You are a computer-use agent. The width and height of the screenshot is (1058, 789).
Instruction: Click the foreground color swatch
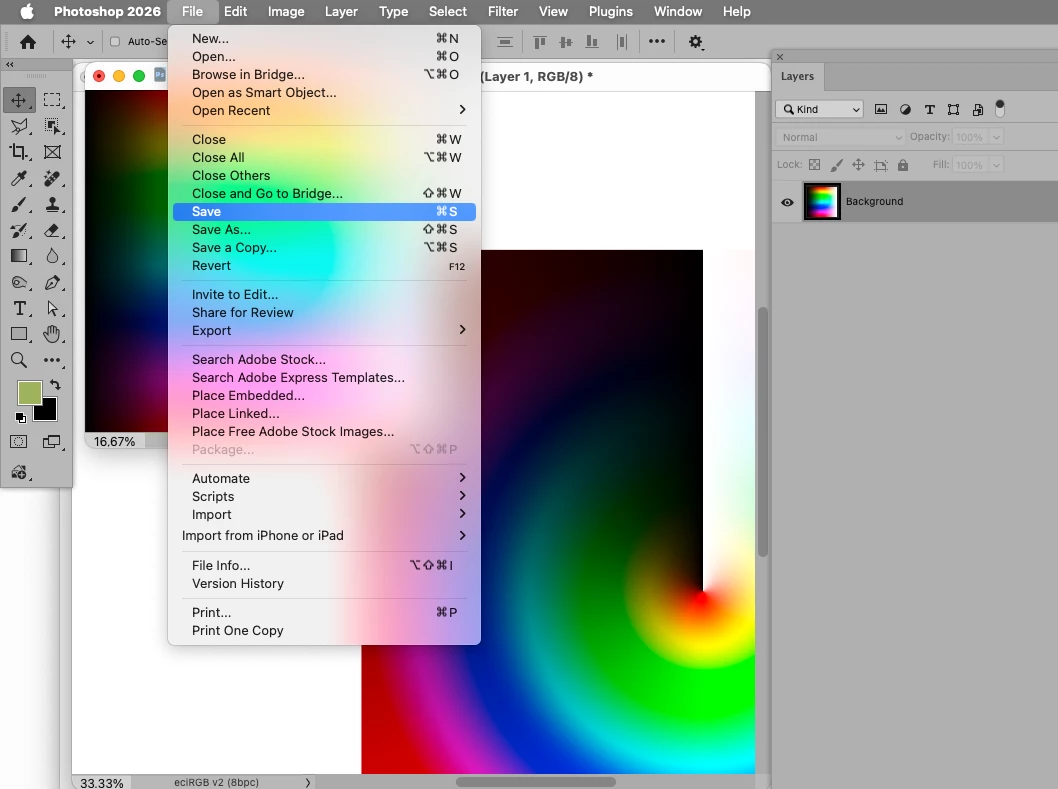click(29, 393)
